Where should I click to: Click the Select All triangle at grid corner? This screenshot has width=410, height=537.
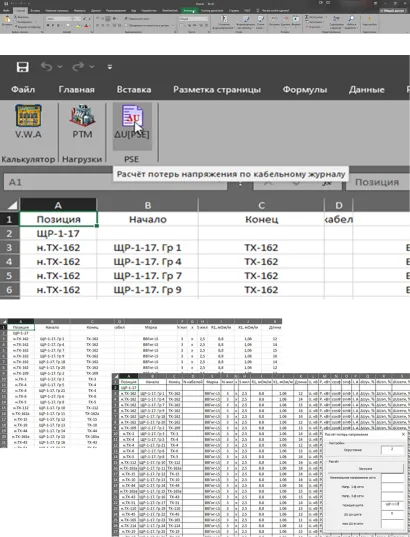point(12,205)
